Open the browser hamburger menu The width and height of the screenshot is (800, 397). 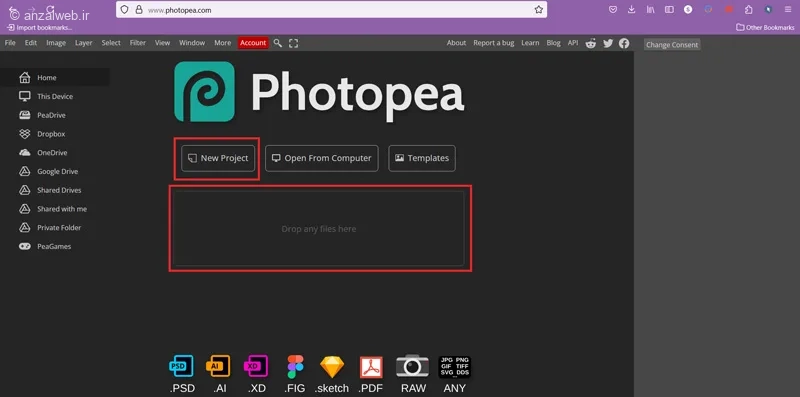(x=788, y=10)
